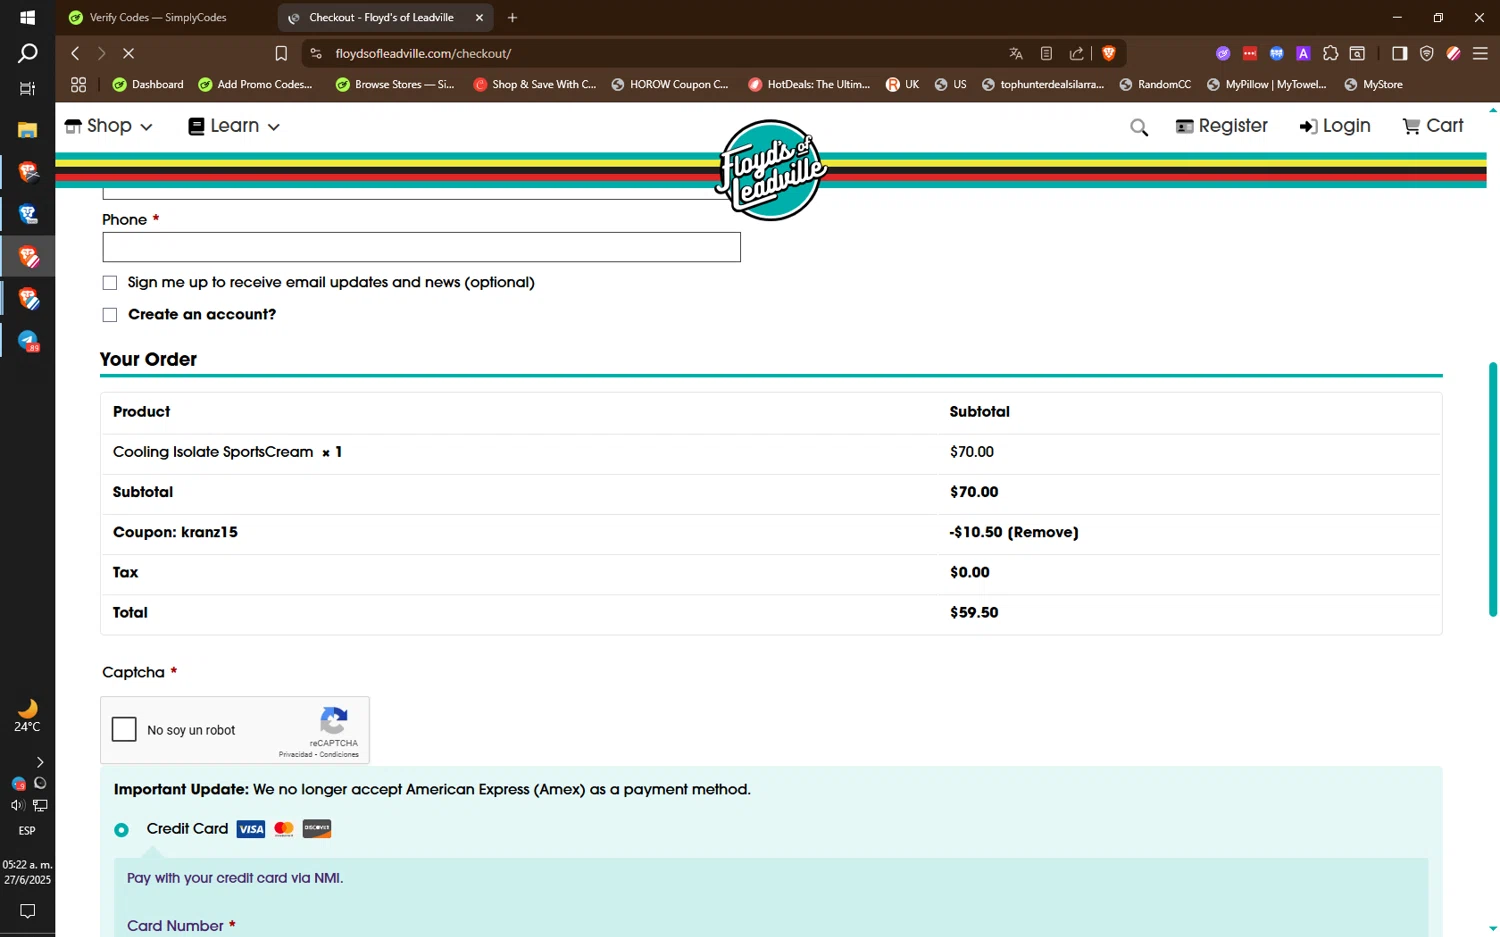Open the Browse Stores bookmark
Image resolution: width=1500 pixels, height=937 pixels.
[x=395, y=85]
